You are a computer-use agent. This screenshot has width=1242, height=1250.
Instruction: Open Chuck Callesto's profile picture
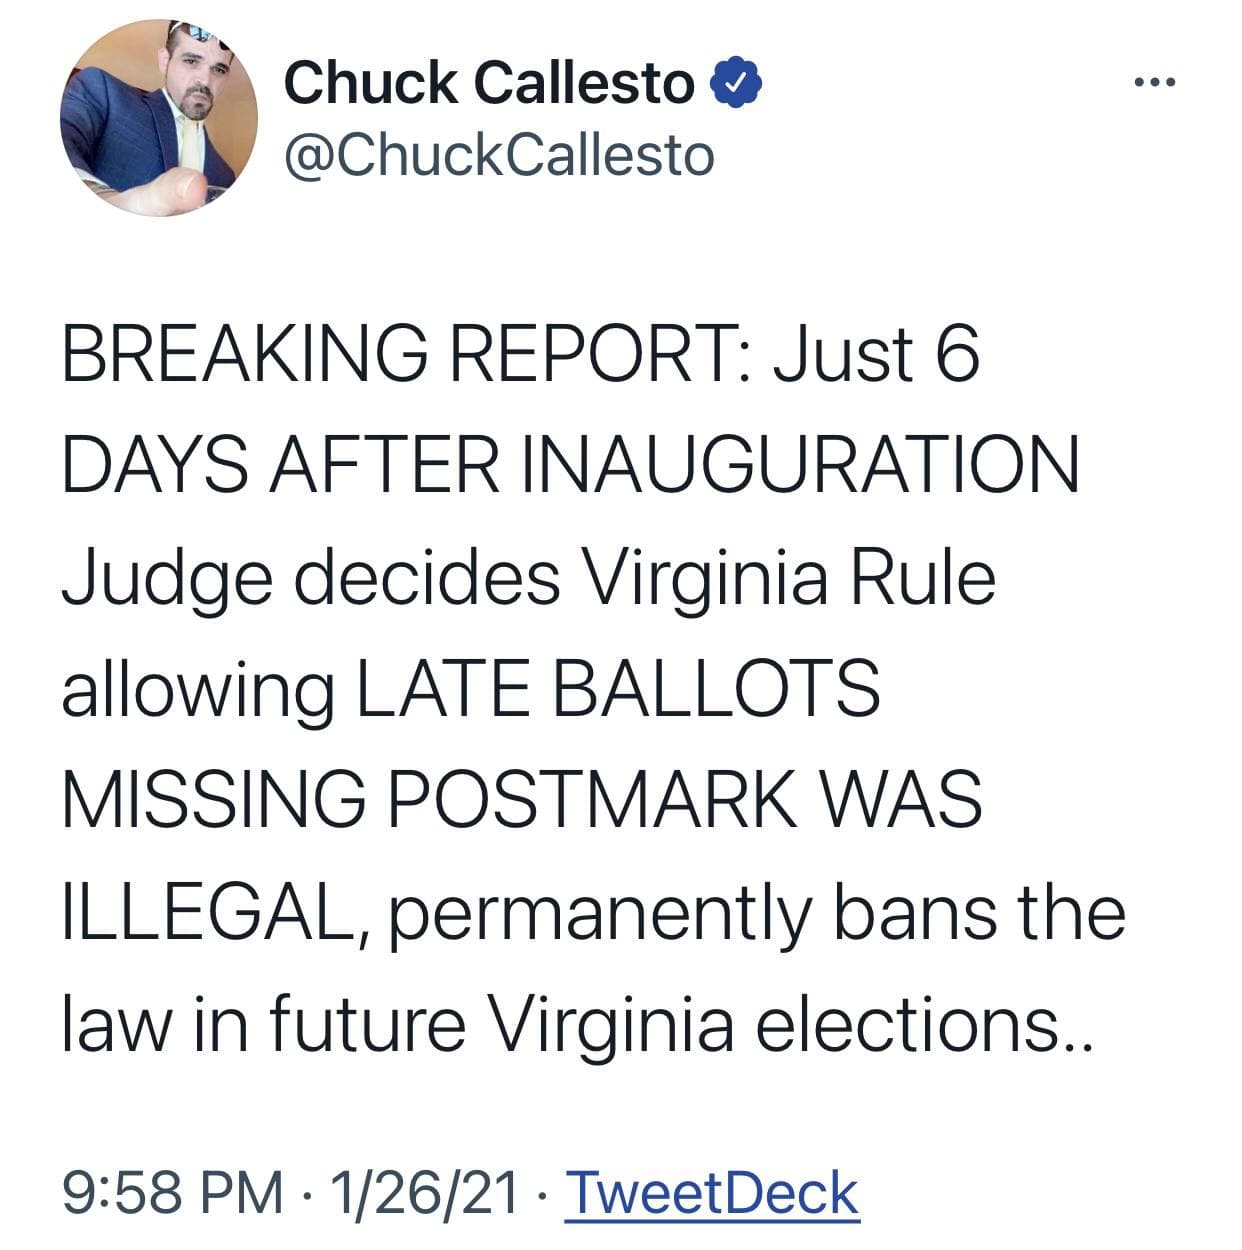159,117
